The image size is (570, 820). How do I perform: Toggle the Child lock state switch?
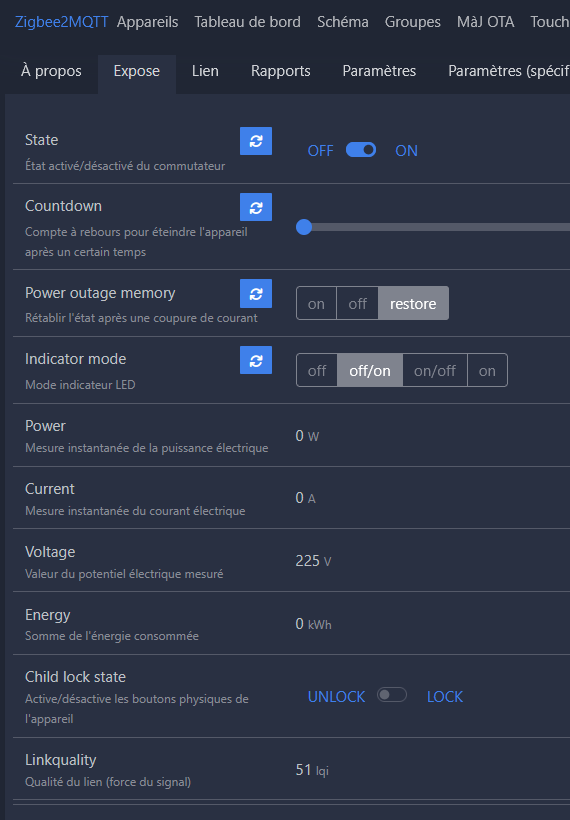pos(392,695)
